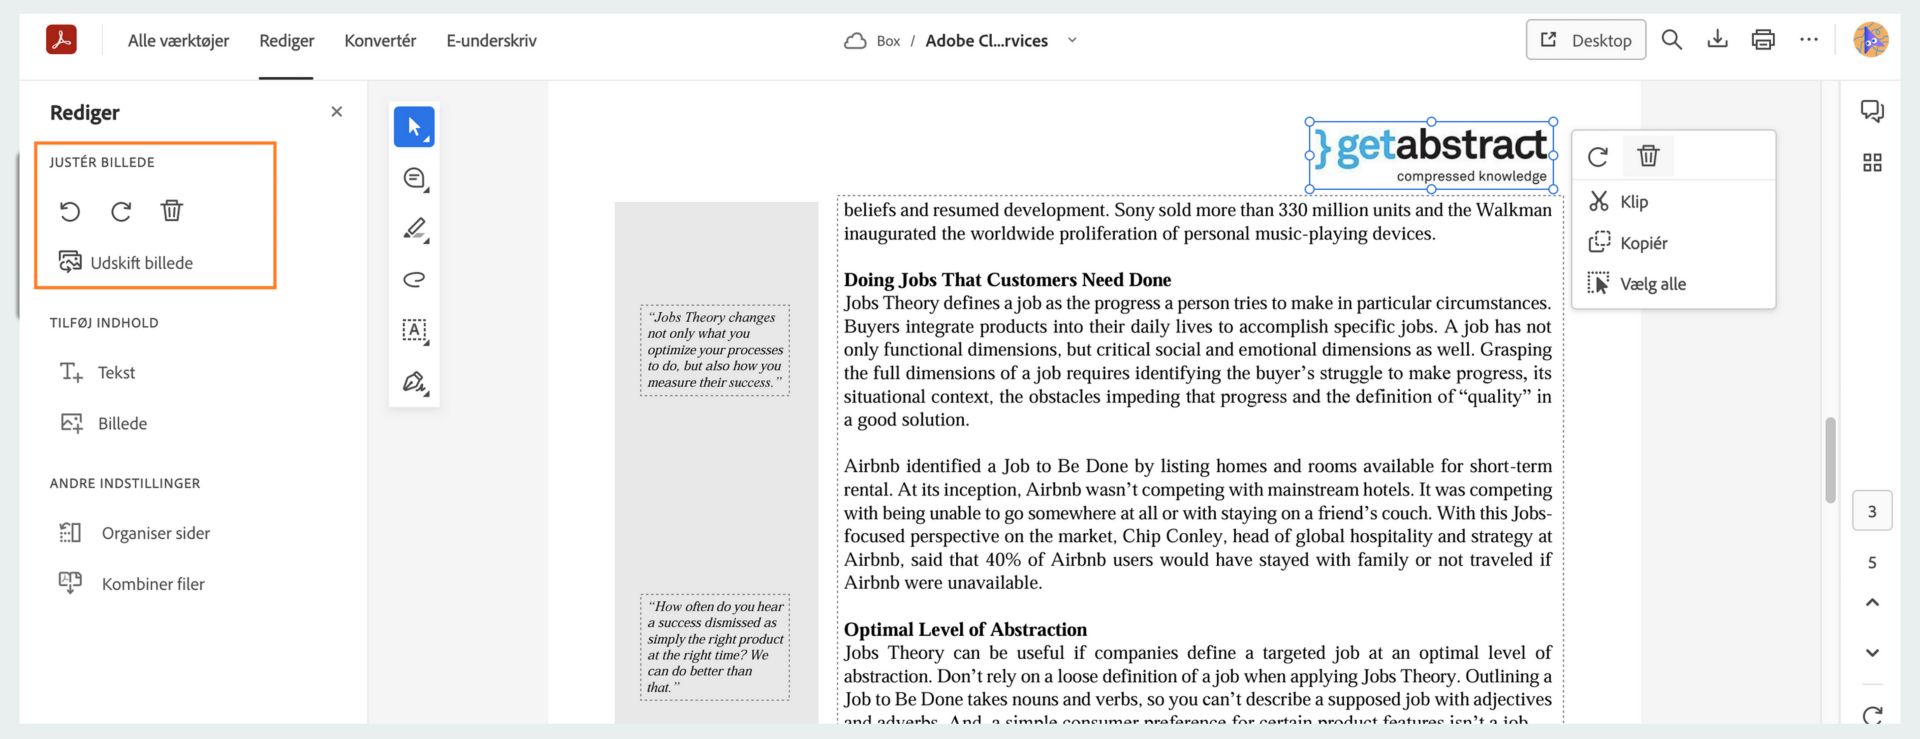The width and height of the screenshot is (1920, 739).
Task: Open the Konvertér tab
Action: [380, 41]
